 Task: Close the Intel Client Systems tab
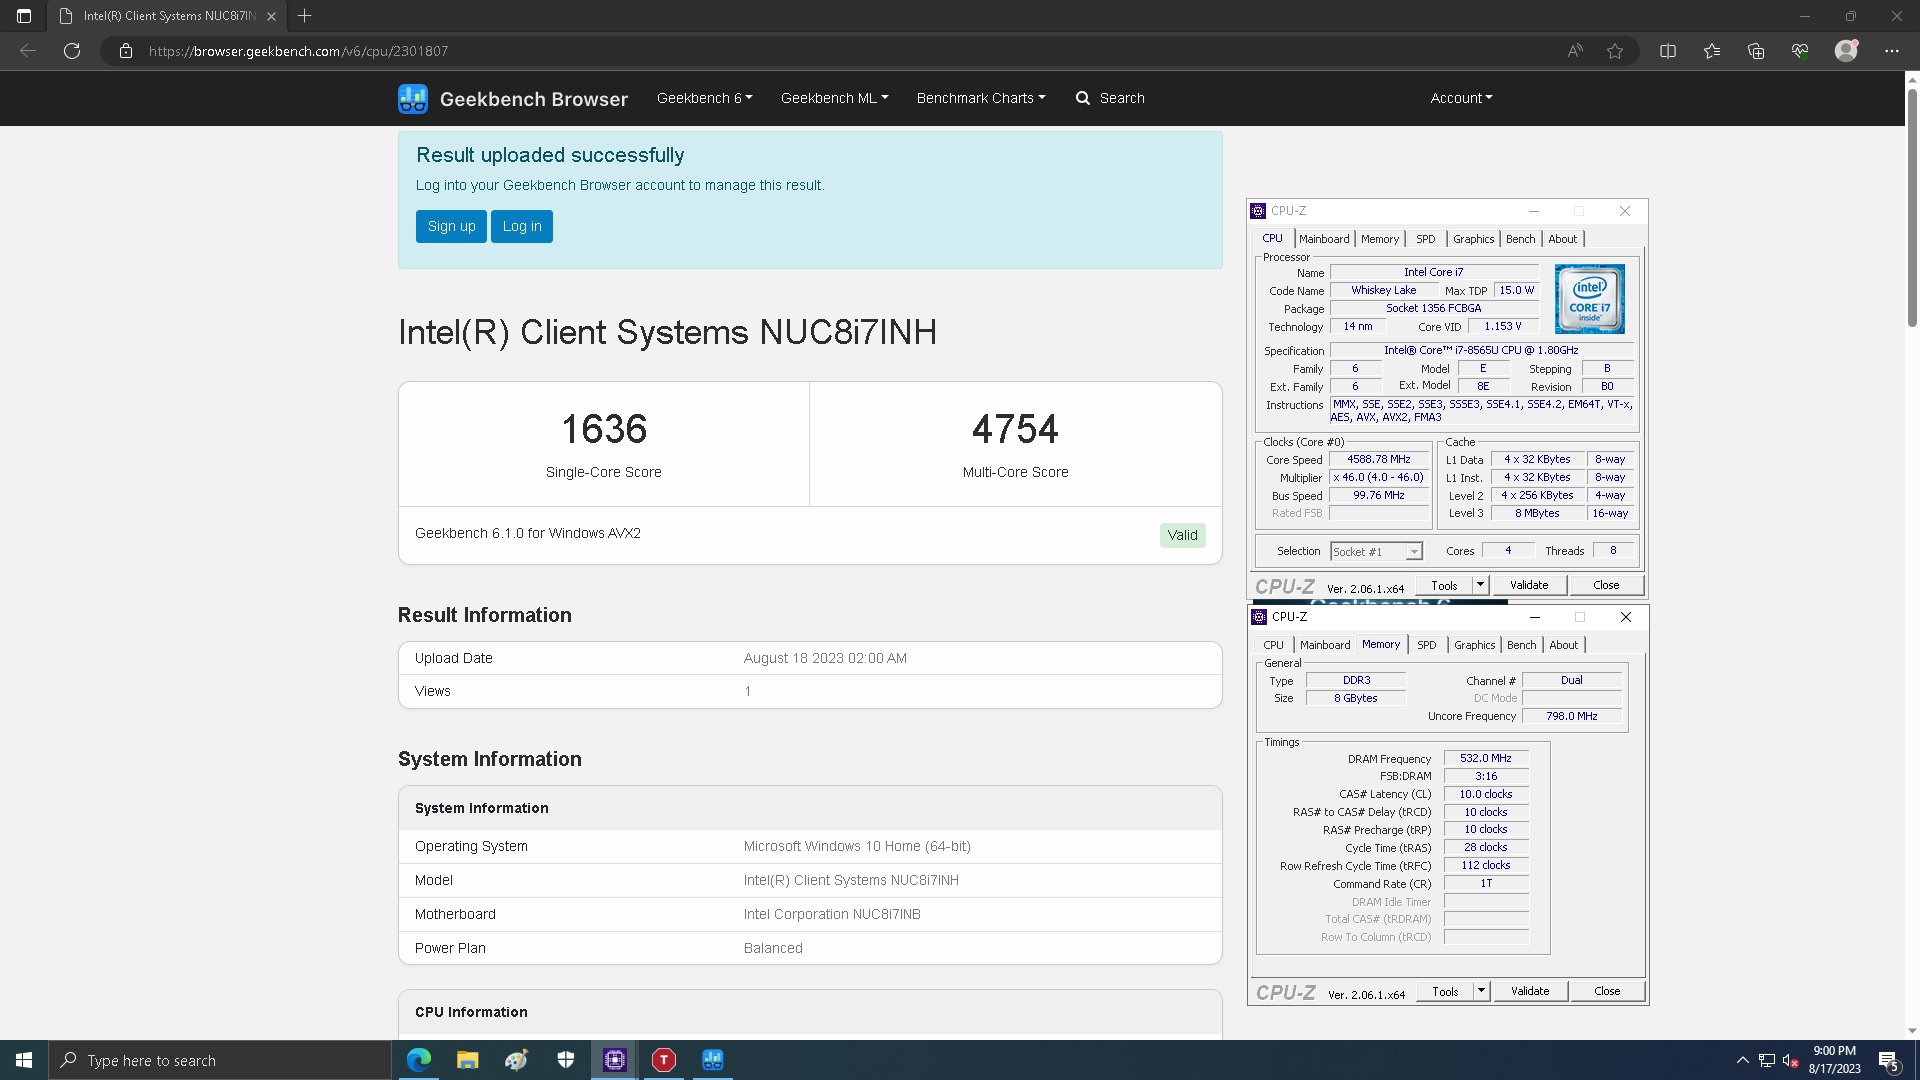coord(271,16)
